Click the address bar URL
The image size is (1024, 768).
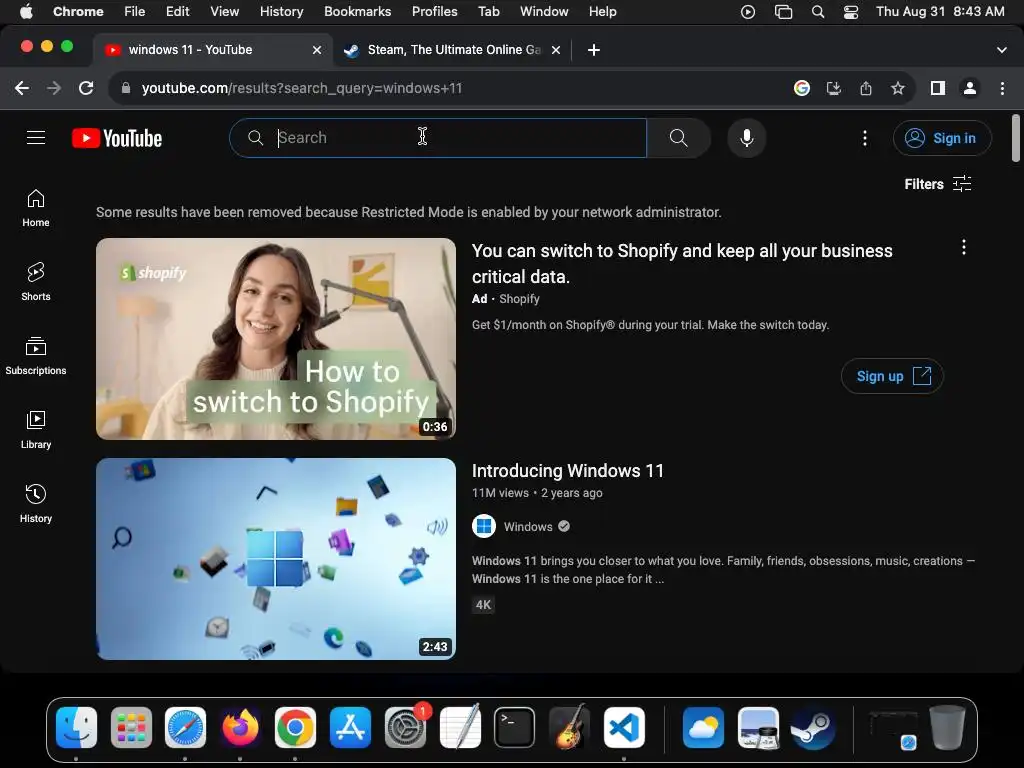click(x=302, y=88)
